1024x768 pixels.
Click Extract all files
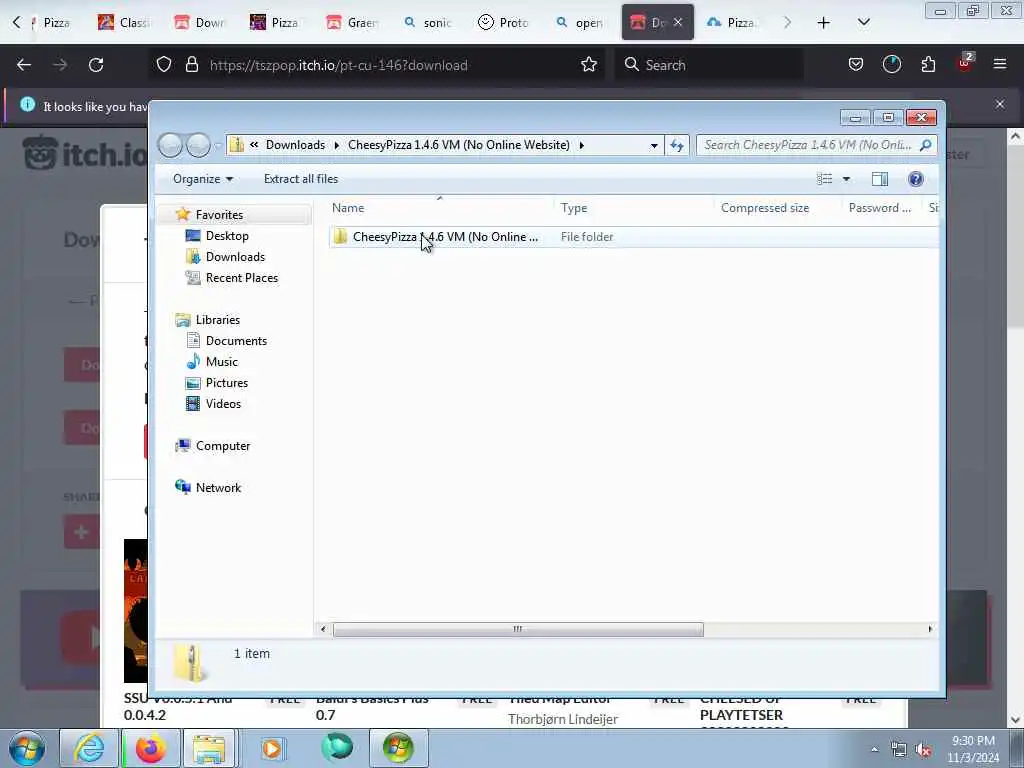(301, 178)
